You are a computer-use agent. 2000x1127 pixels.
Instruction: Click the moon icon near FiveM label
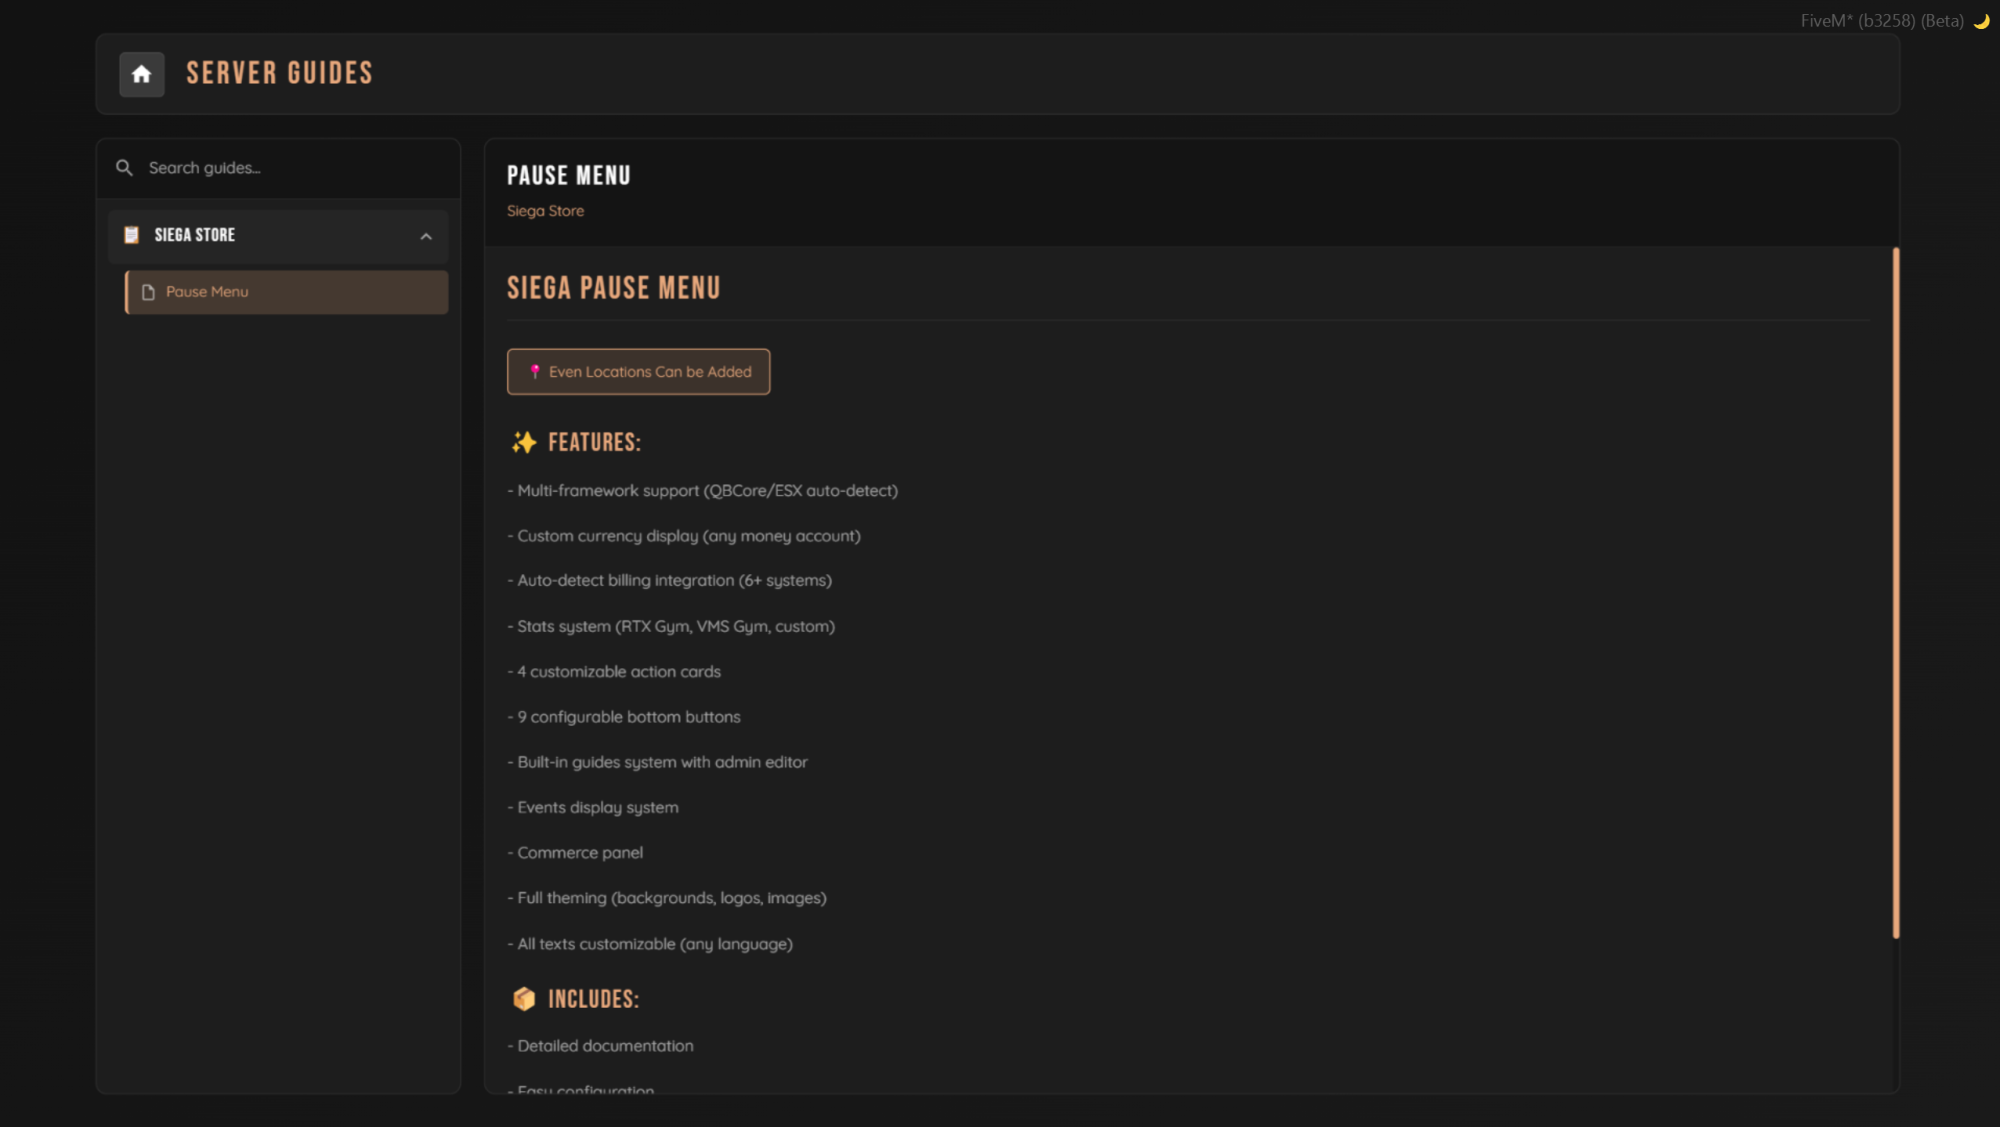pos(1981,21)
